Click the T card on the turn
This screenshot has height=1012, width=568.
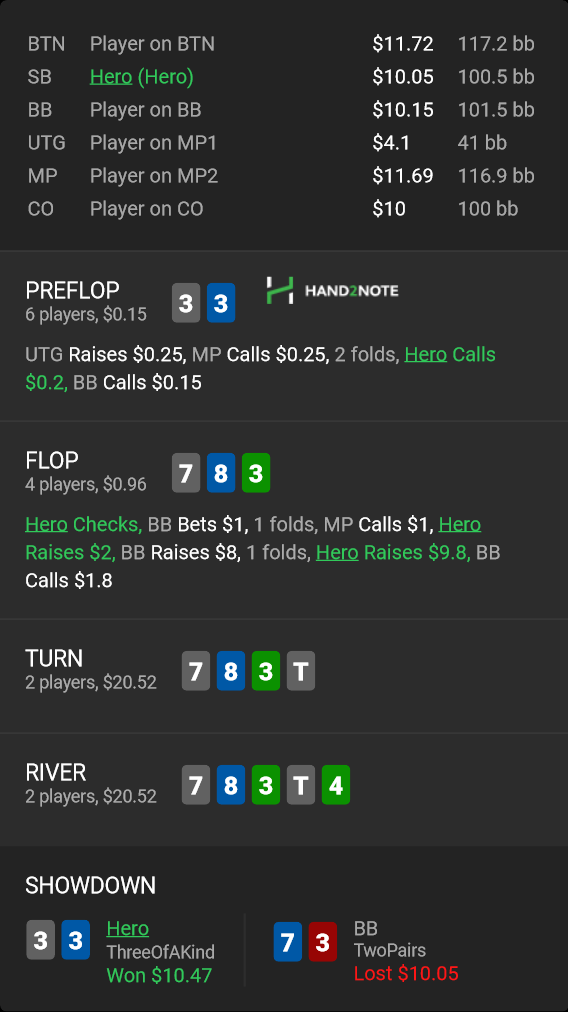[x=301, y=671]
